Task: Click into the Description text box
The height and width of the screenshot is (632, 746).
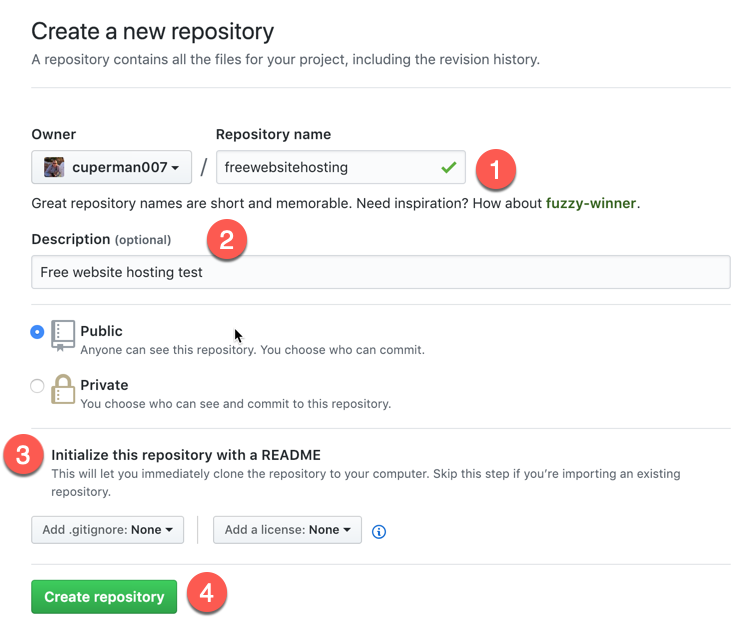Action: 380,272
